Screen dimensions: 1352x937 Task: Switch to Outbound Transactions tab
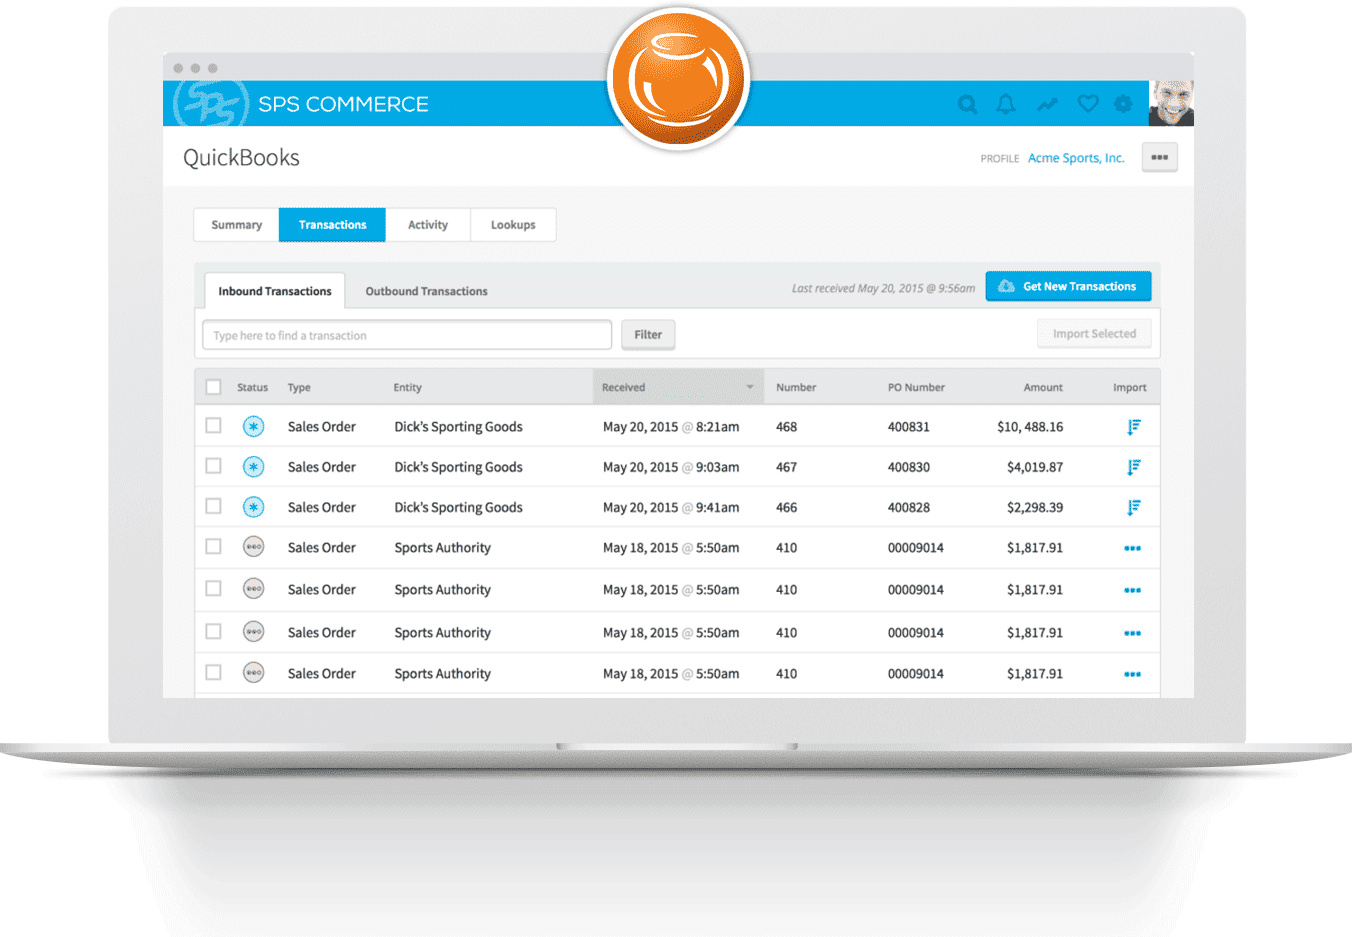click(426, 291)
